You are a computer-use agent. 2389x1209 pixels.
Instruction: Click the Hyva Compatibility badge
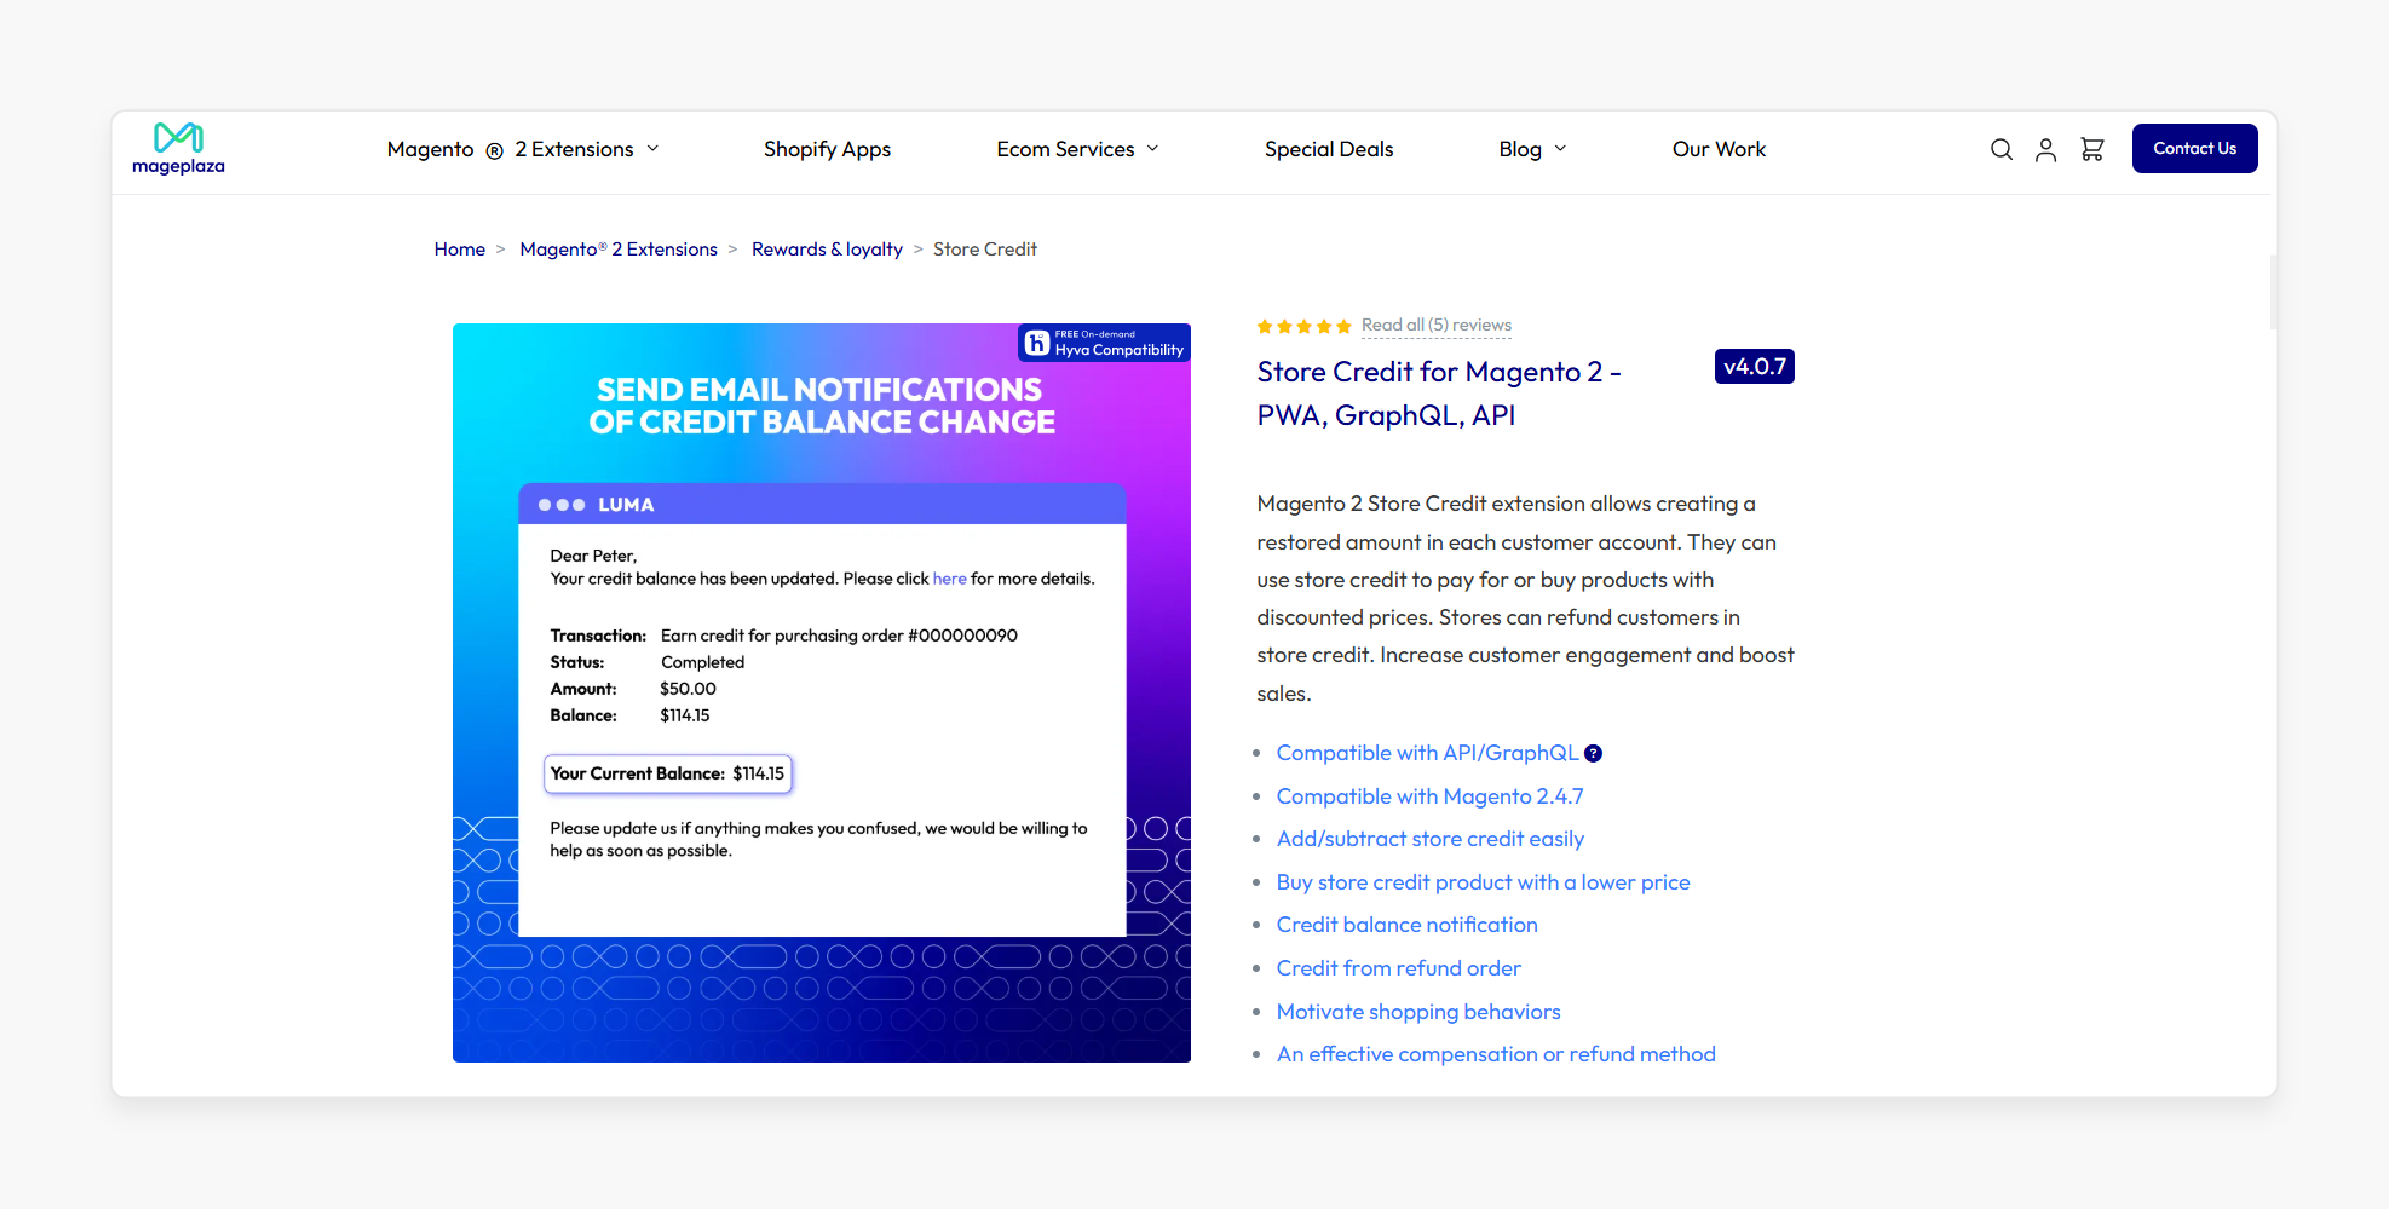click(x=1104, y=343)
